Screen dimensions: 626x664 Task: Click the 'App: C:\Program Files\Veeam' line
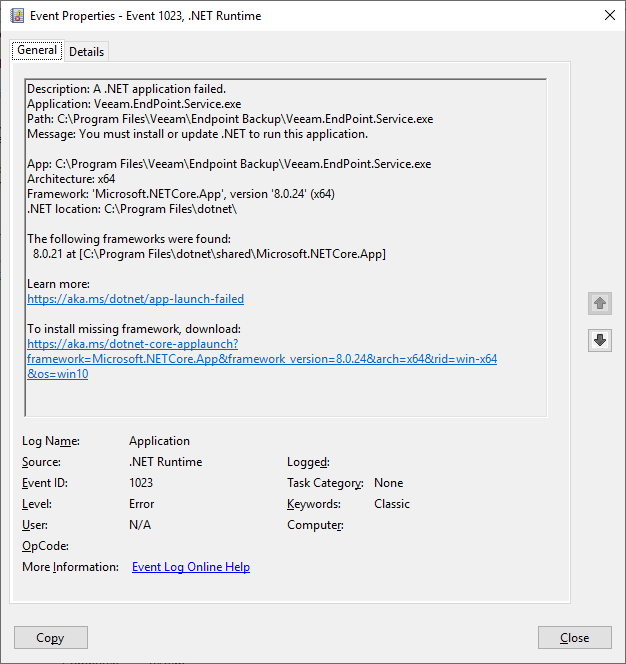click(x=229, y=164)
